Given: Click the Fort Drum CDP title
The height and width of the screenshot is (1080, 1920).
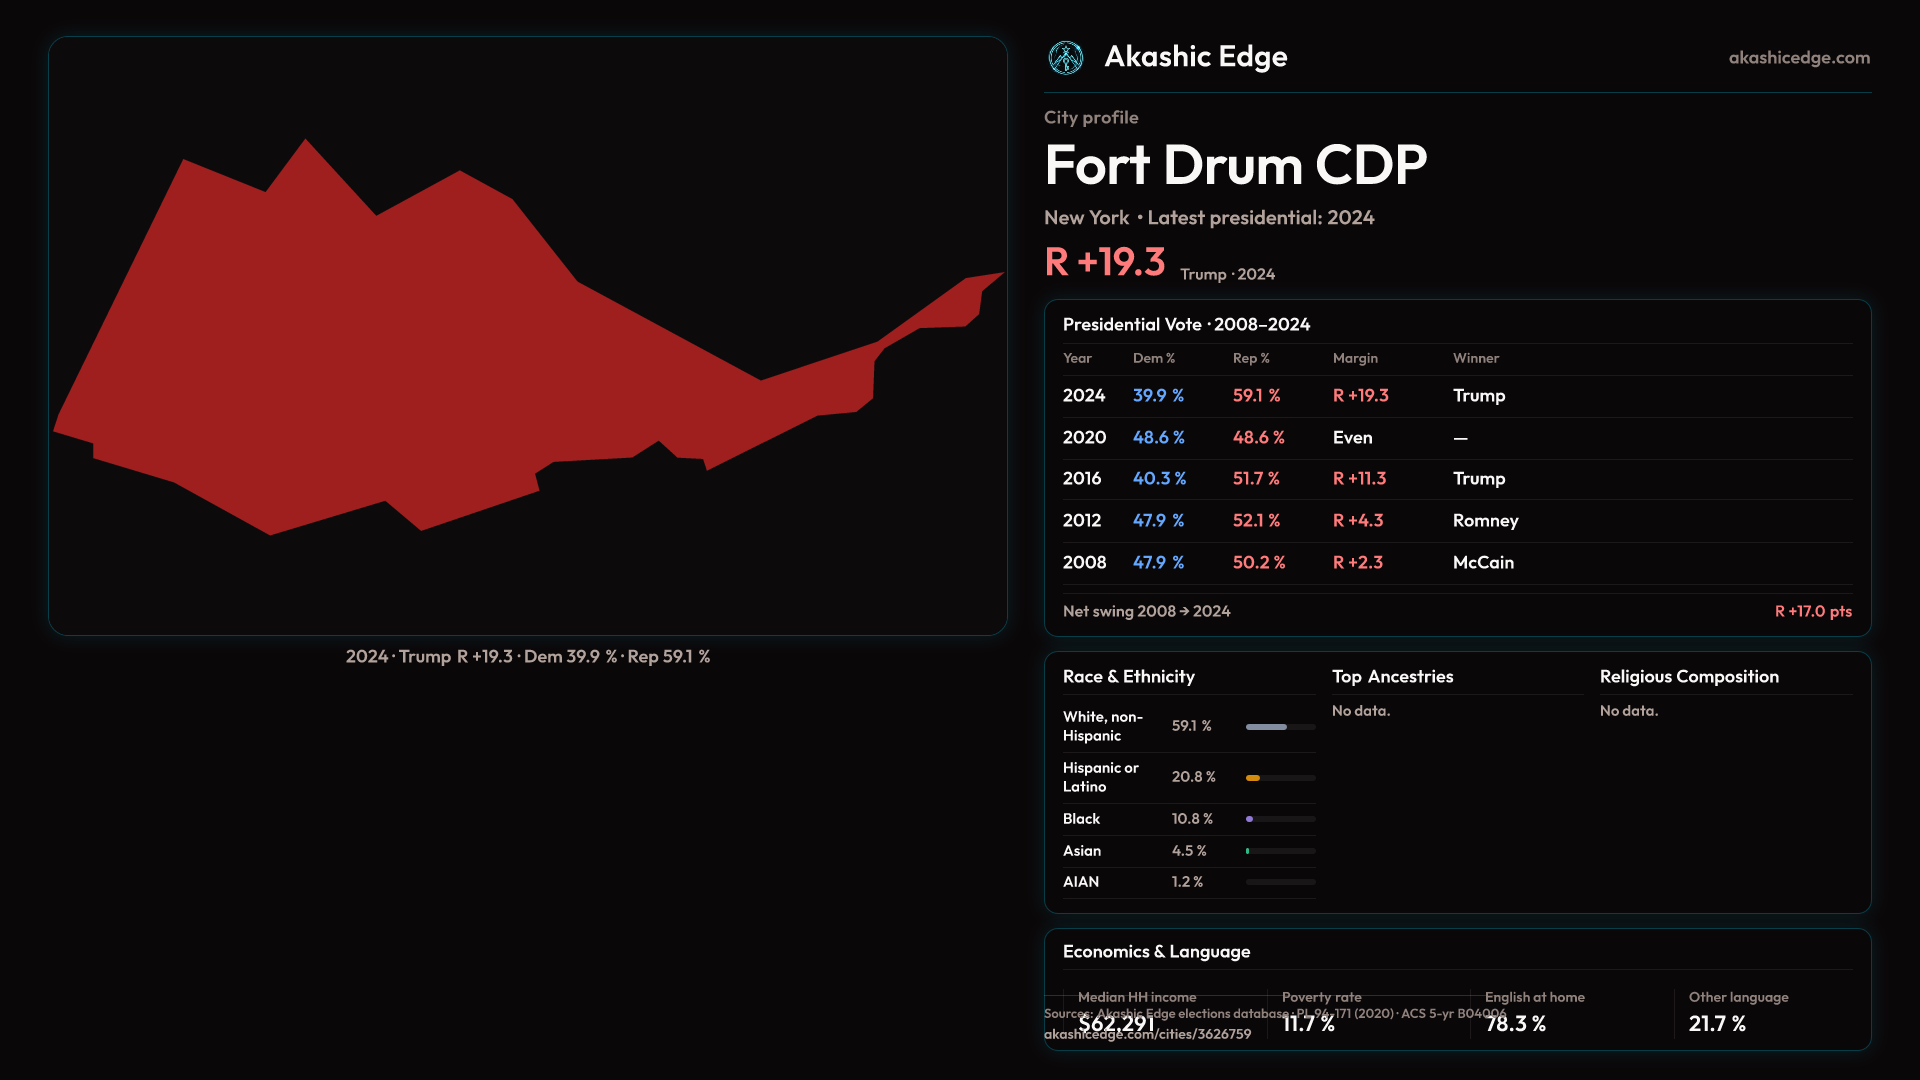Looking at the screenshot, I should tap(1235, 165).
